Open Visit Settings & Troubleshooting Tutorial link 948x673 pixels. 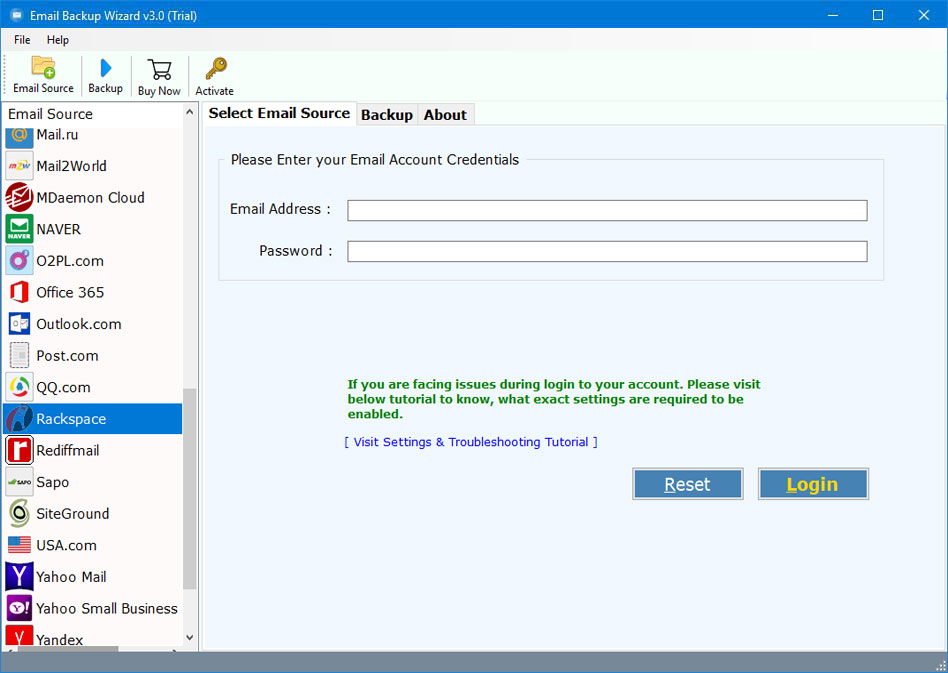(471, 442)
